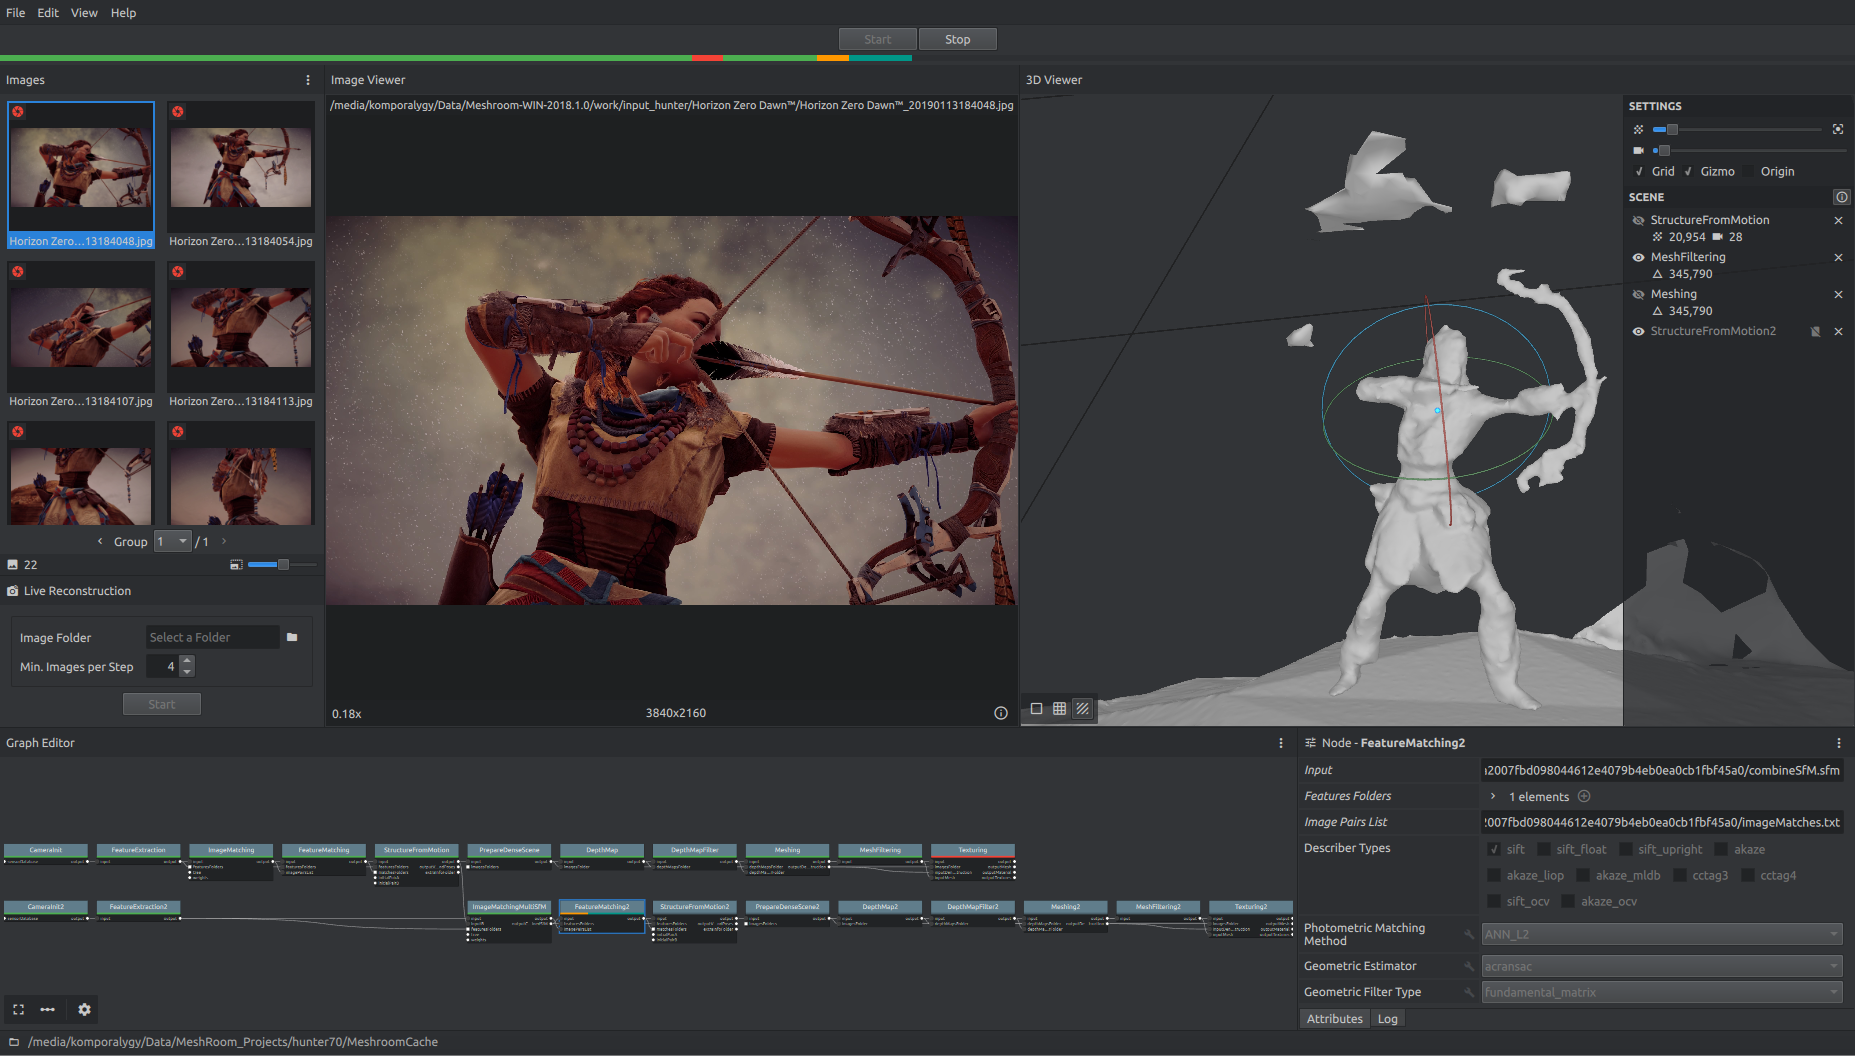Open the Images panel three-dot menu

point(307,80)
